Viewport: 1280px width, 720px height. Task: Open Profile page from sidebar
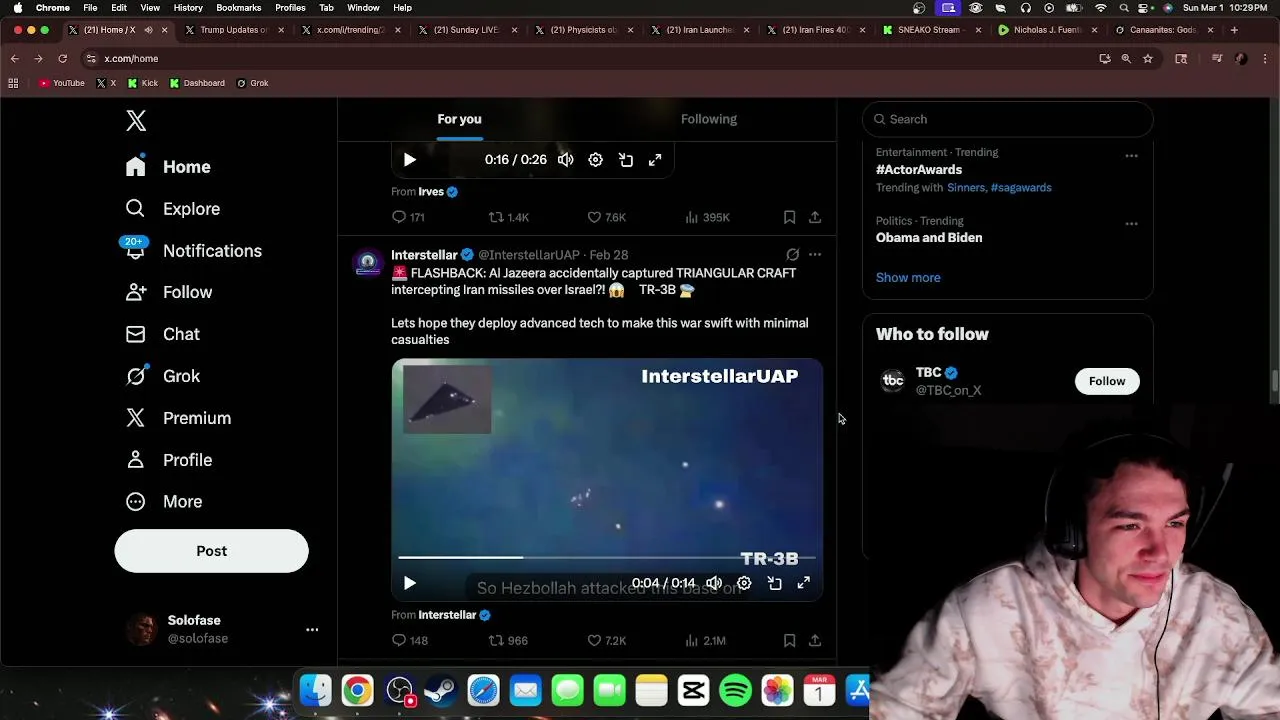(168, 460)
